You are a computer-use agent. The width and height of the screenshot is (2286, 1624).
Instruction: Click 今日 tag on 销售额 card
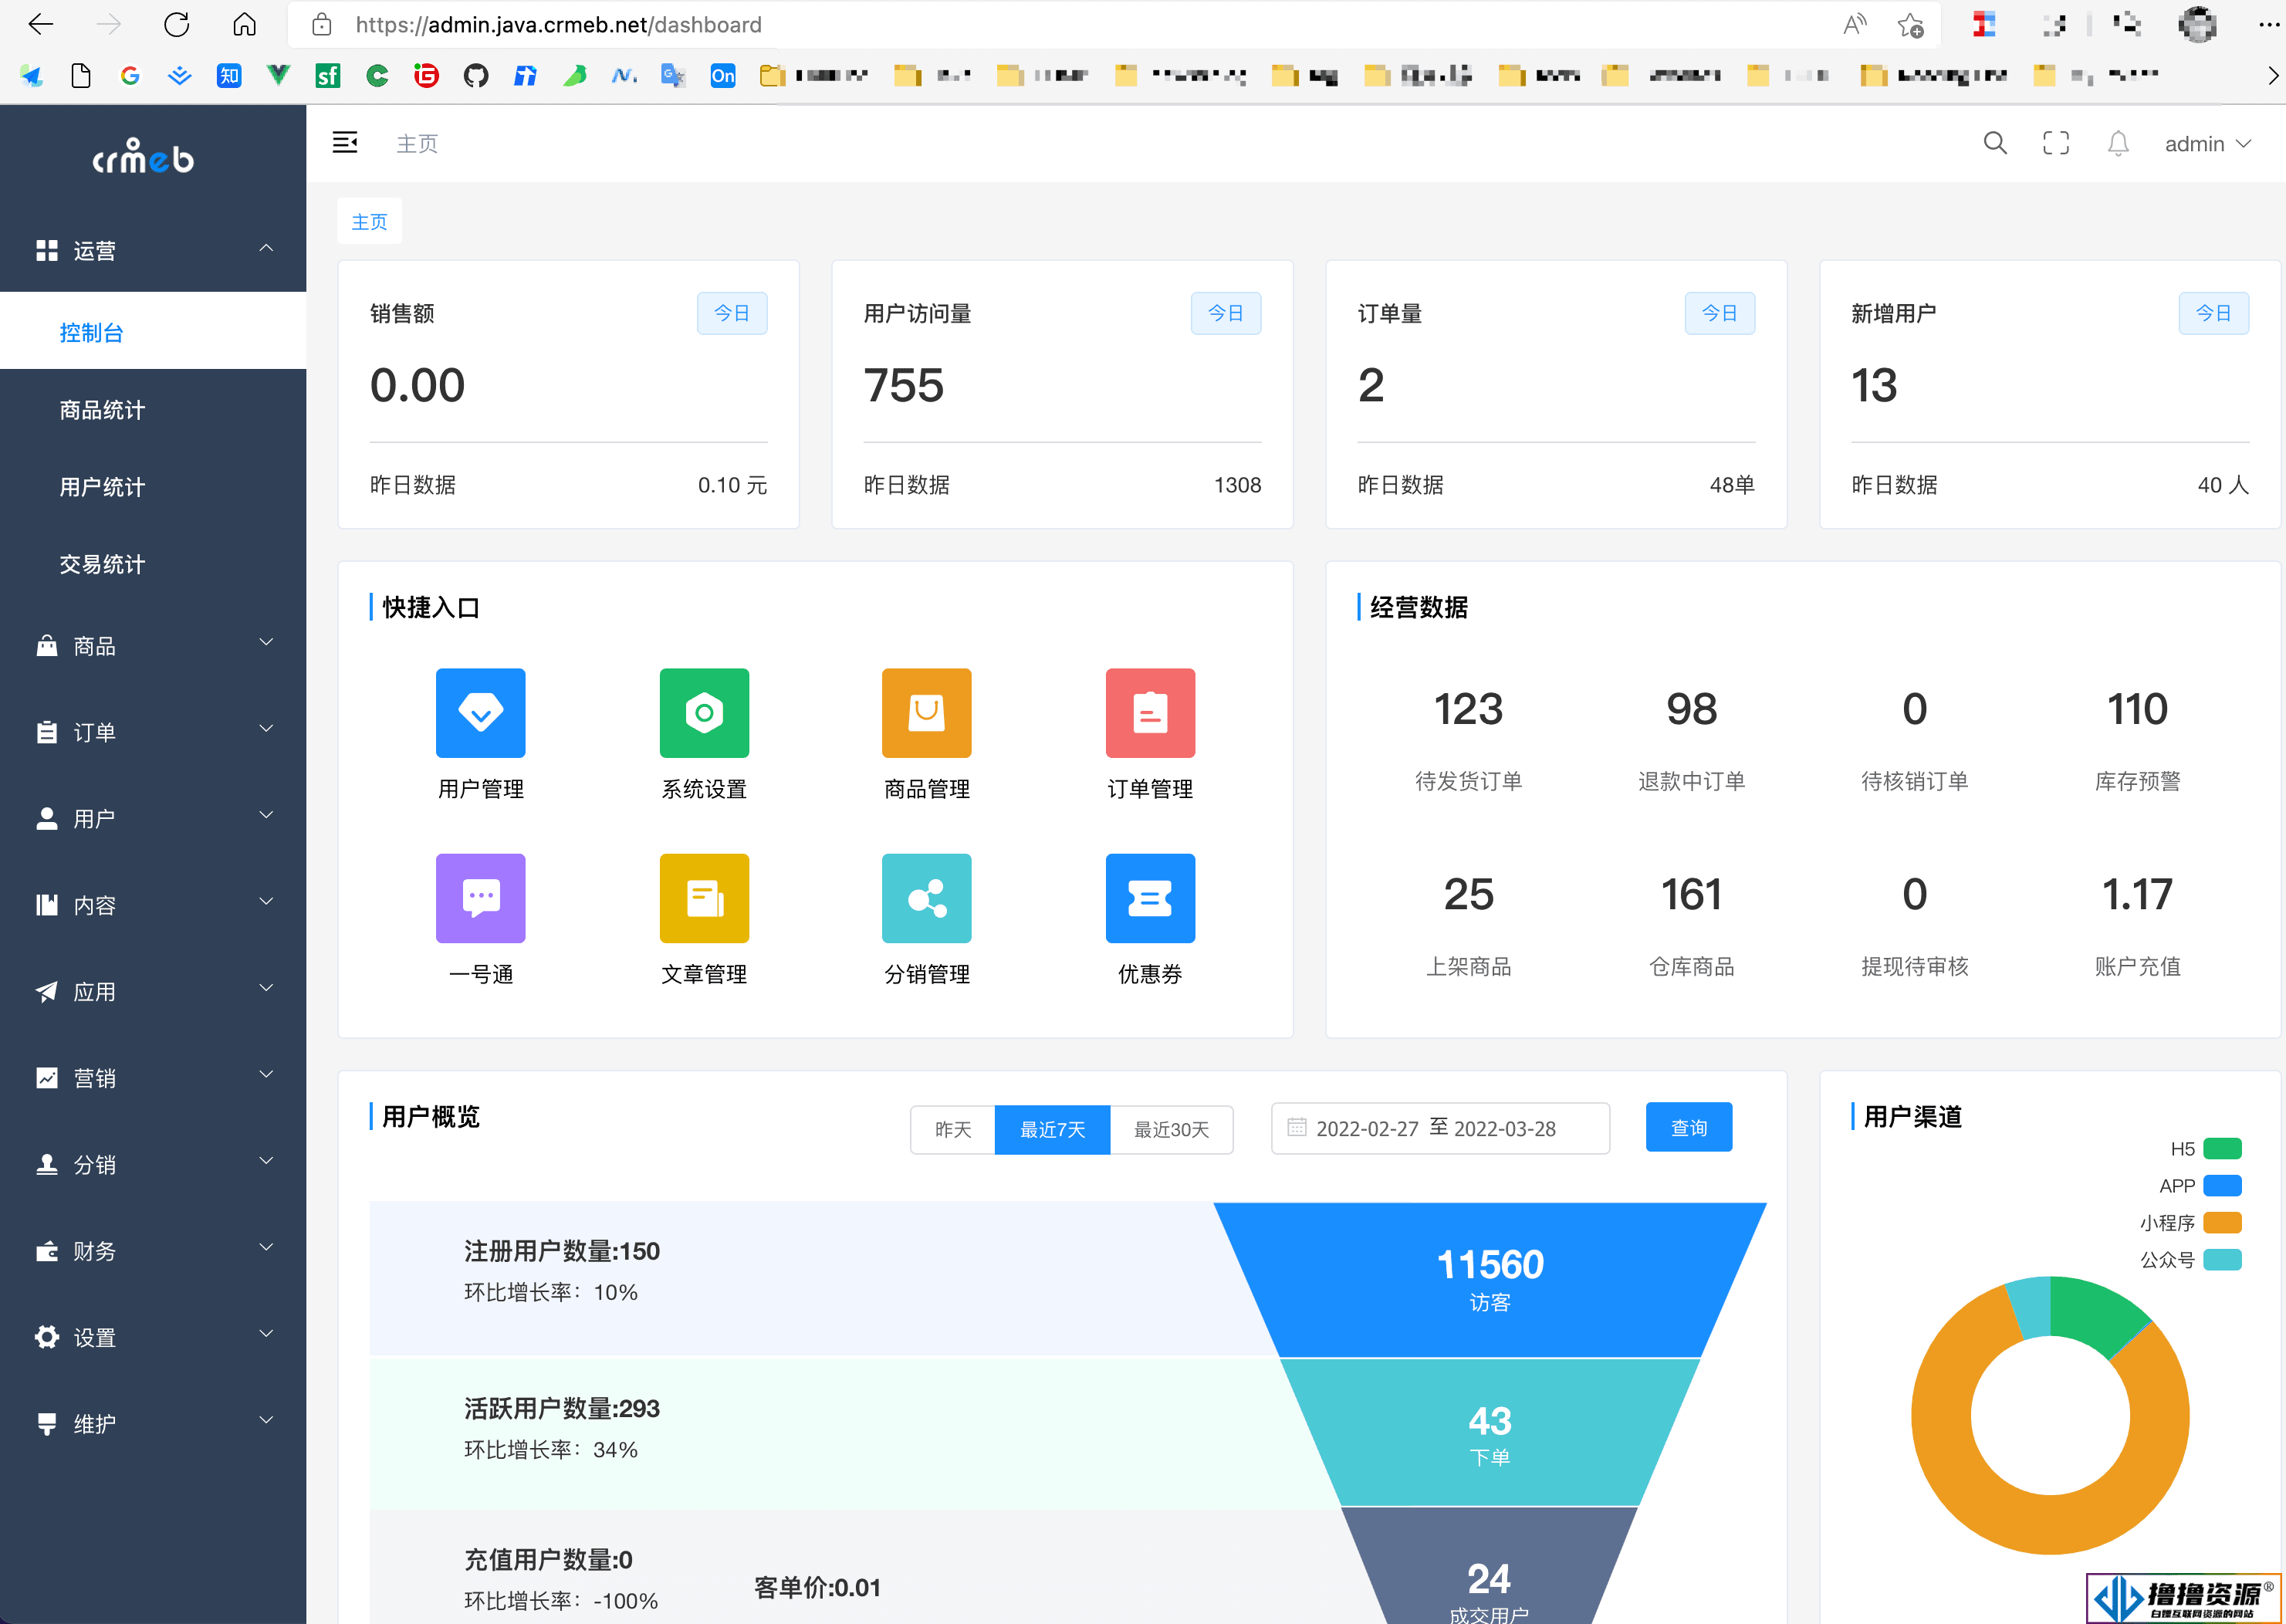coord(732,313)
